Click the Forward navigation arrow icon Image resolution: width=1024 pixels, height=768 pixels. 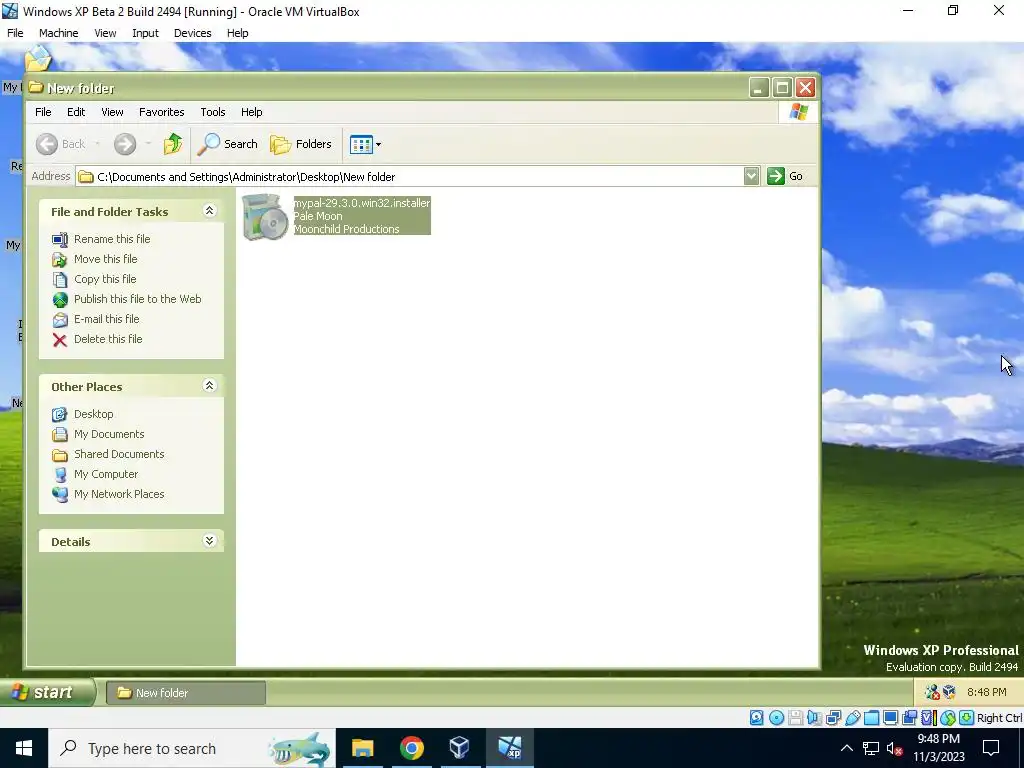[x=125, y=144]
